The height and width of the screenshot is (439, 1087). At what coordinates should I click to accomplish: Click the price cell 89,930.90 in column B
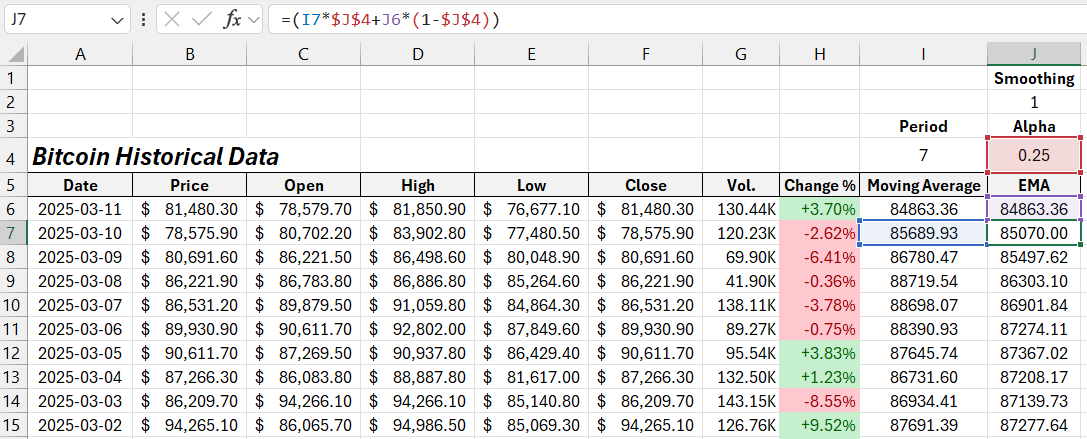pos(189,329)
